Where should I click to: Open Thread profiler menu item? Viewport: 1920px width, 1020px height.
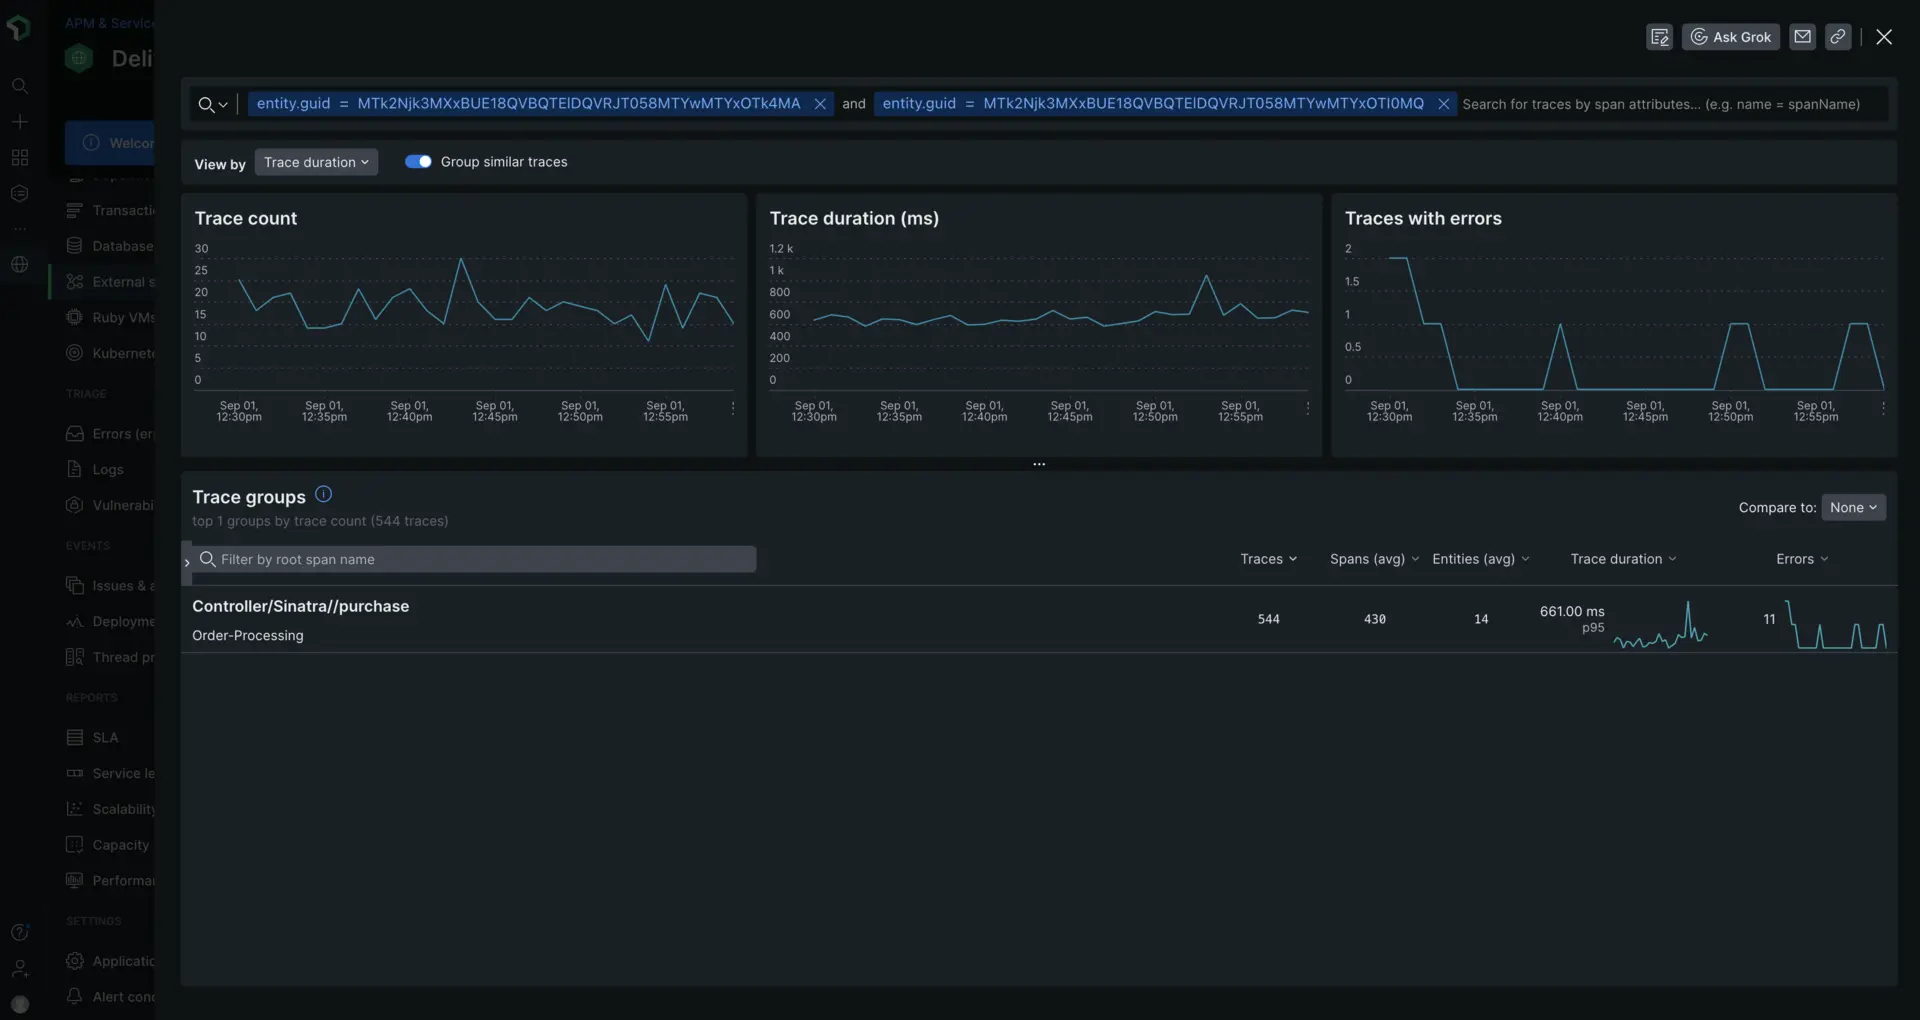109,657
